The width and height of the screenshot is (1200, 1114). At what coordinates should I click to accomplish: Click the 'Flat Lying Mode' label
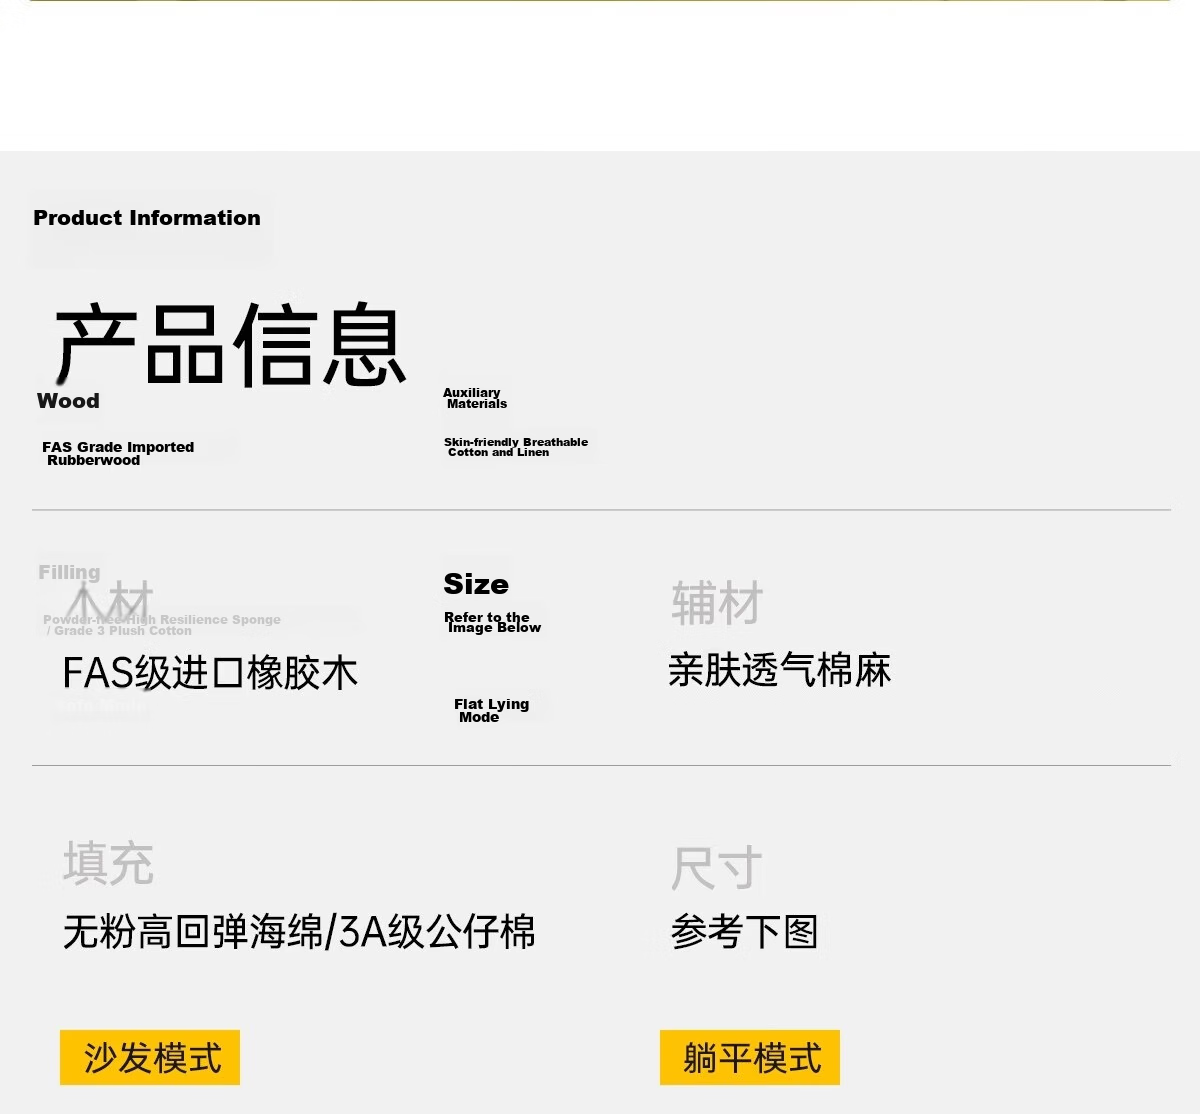point(491,710)
